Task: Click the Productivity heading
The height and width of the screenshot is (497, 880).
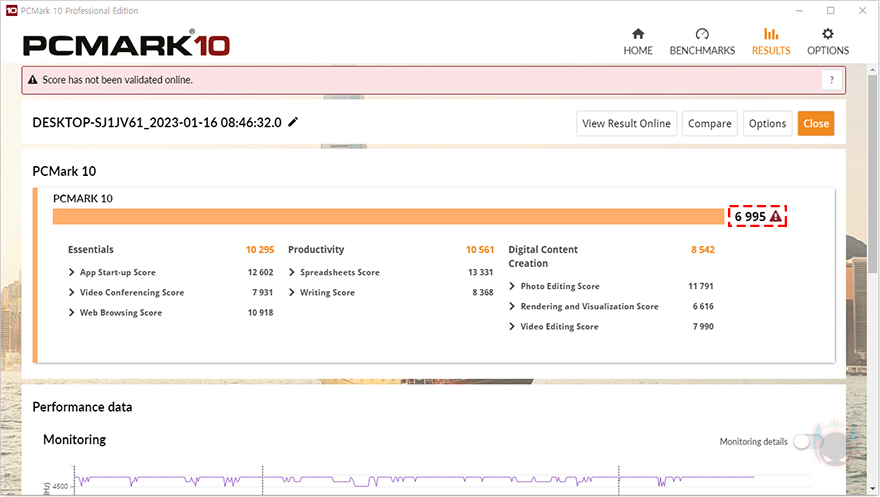Action: point(316,250)
